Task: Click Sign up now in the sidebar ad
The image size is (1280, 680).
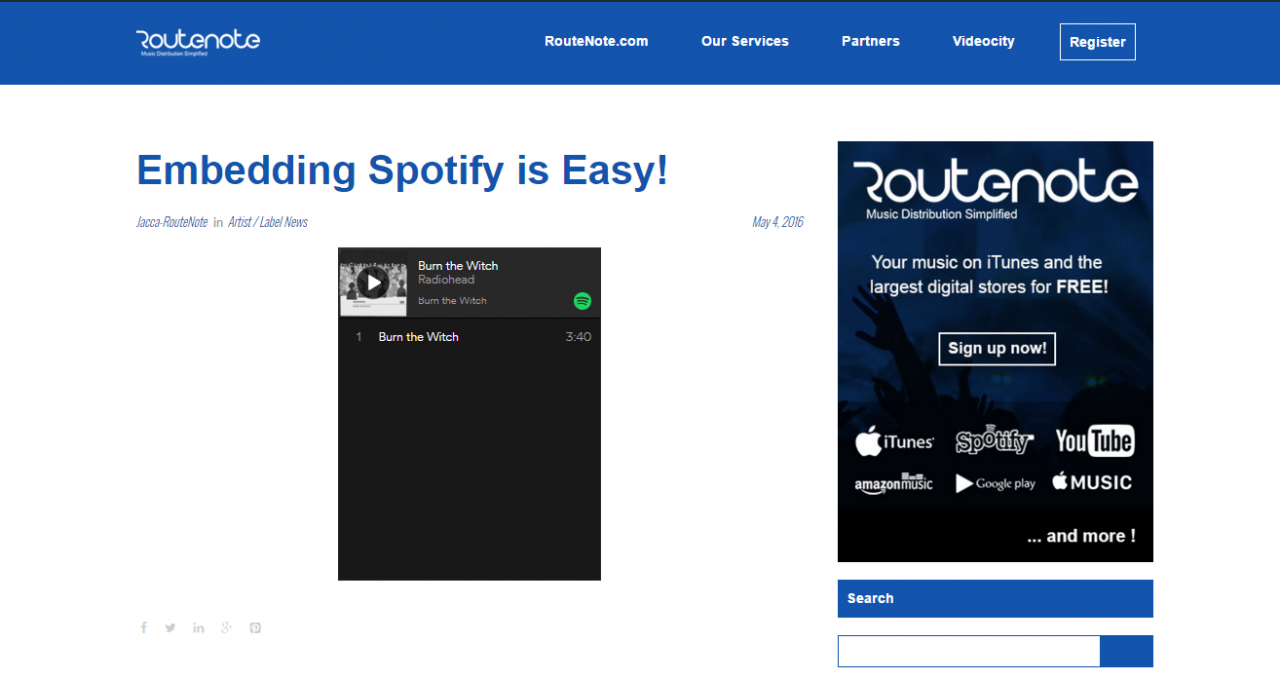Action: pyautogui.click(x=996, y=348)
